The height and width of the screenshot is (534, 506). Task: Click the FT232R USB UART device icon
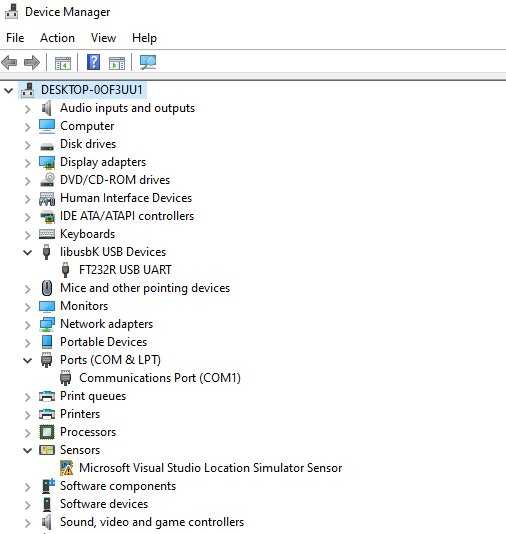[x=65, y=270]
